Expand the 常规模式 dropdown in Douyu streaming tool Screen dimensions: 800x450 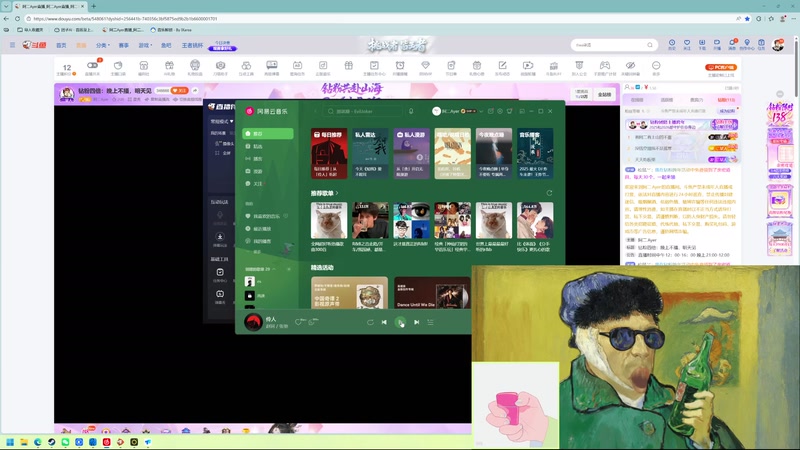click(x=222, y=121)
